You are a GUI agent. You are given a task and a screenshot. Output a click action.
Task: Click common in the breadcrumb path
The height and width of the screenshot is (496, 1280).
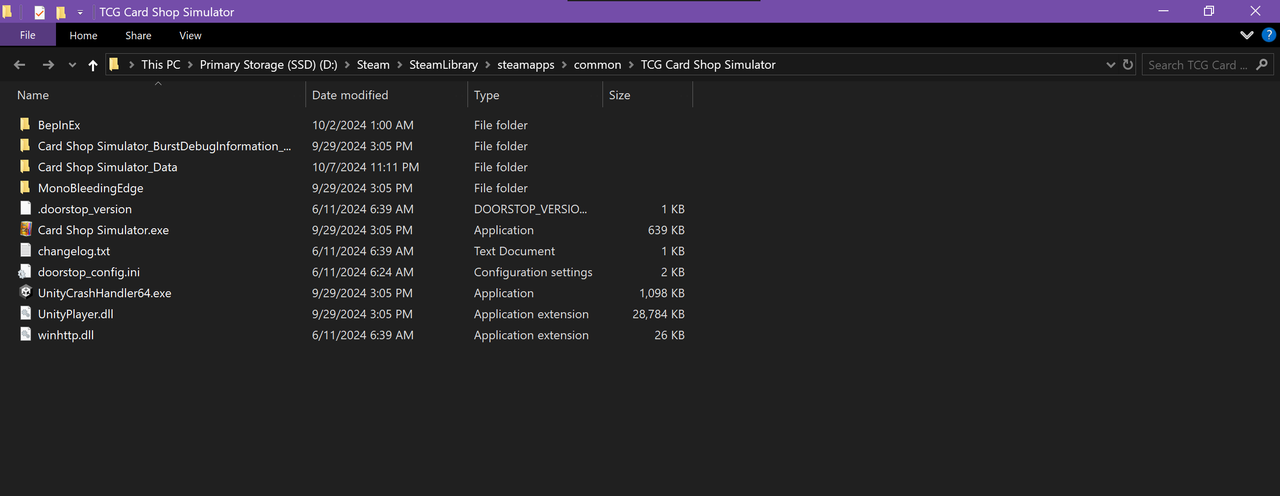pos(597,65)
